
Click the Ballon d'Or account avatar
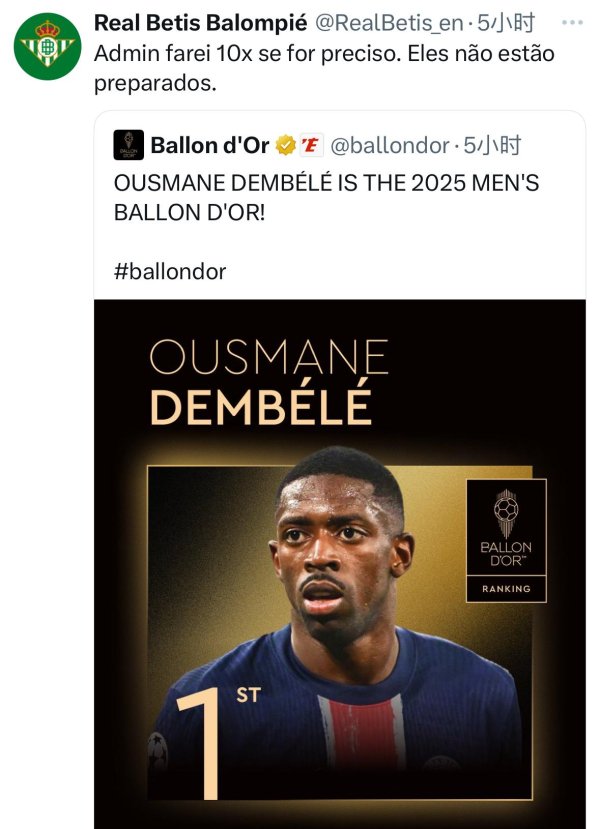coord(129,145)
